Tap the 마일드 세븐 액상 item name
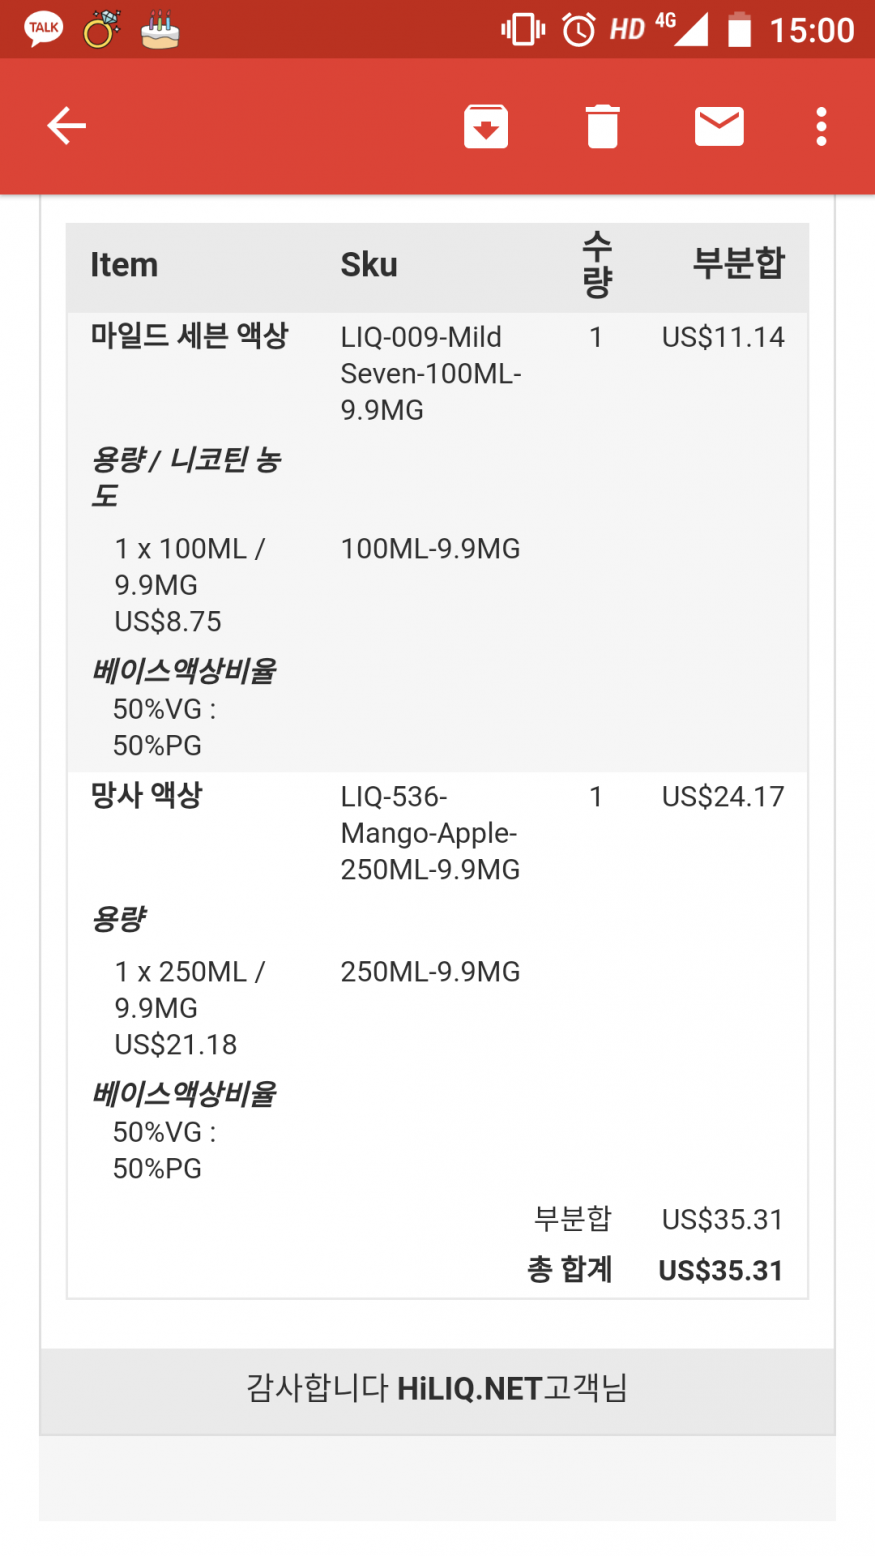The image size is (875, 1556). (189, 336)
